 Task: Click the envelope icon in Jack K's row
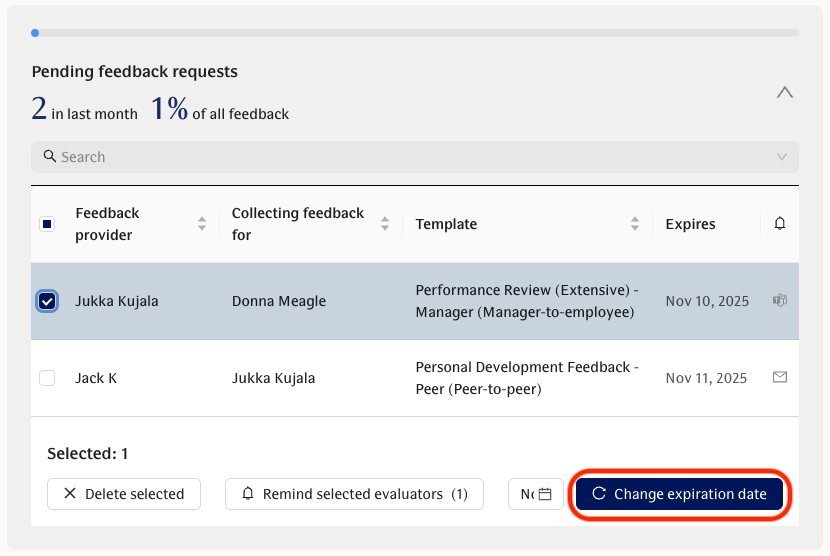point(780,377)
